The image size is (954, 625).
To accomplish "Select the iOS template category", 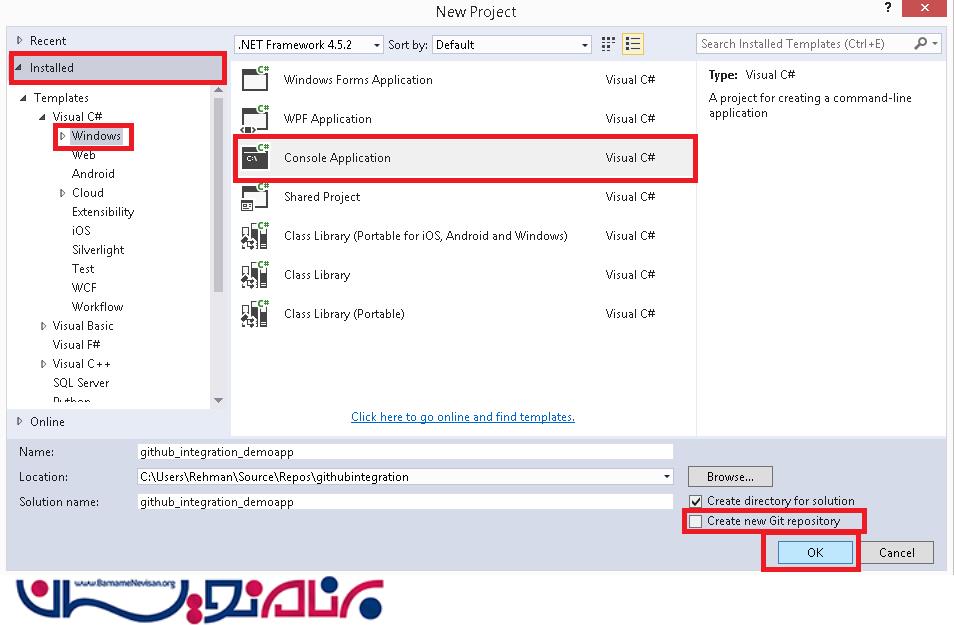I will 81,231.
